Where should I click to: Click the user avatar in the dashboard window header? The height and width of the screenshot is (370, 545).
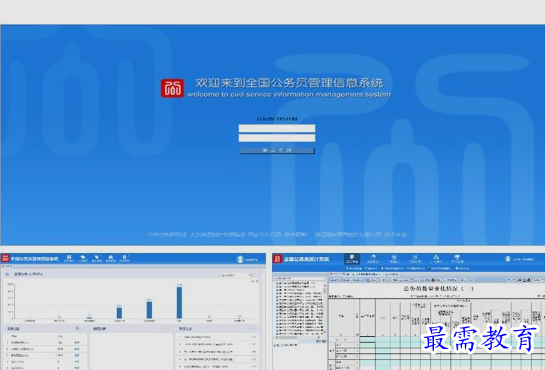tap(240, 259)
